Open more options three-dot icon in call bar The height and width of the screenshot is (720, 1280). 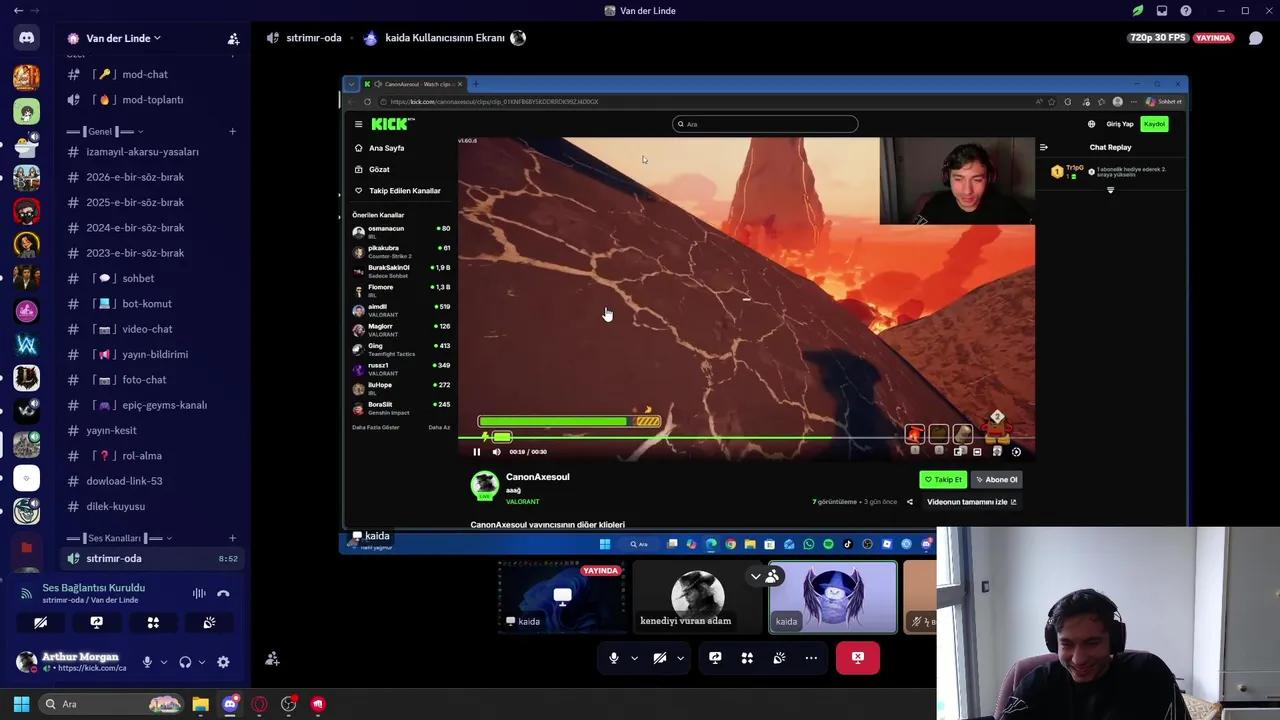tap(811, 658)
